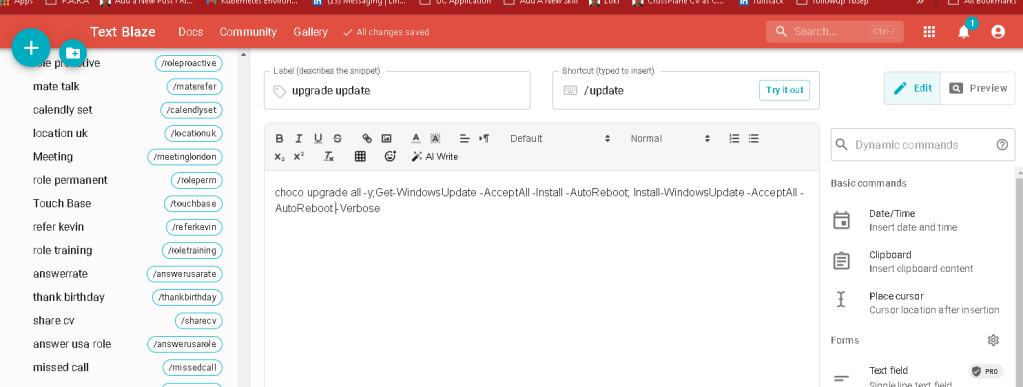
Task: Insert an image with the image icon
Action: click(386, 138)
